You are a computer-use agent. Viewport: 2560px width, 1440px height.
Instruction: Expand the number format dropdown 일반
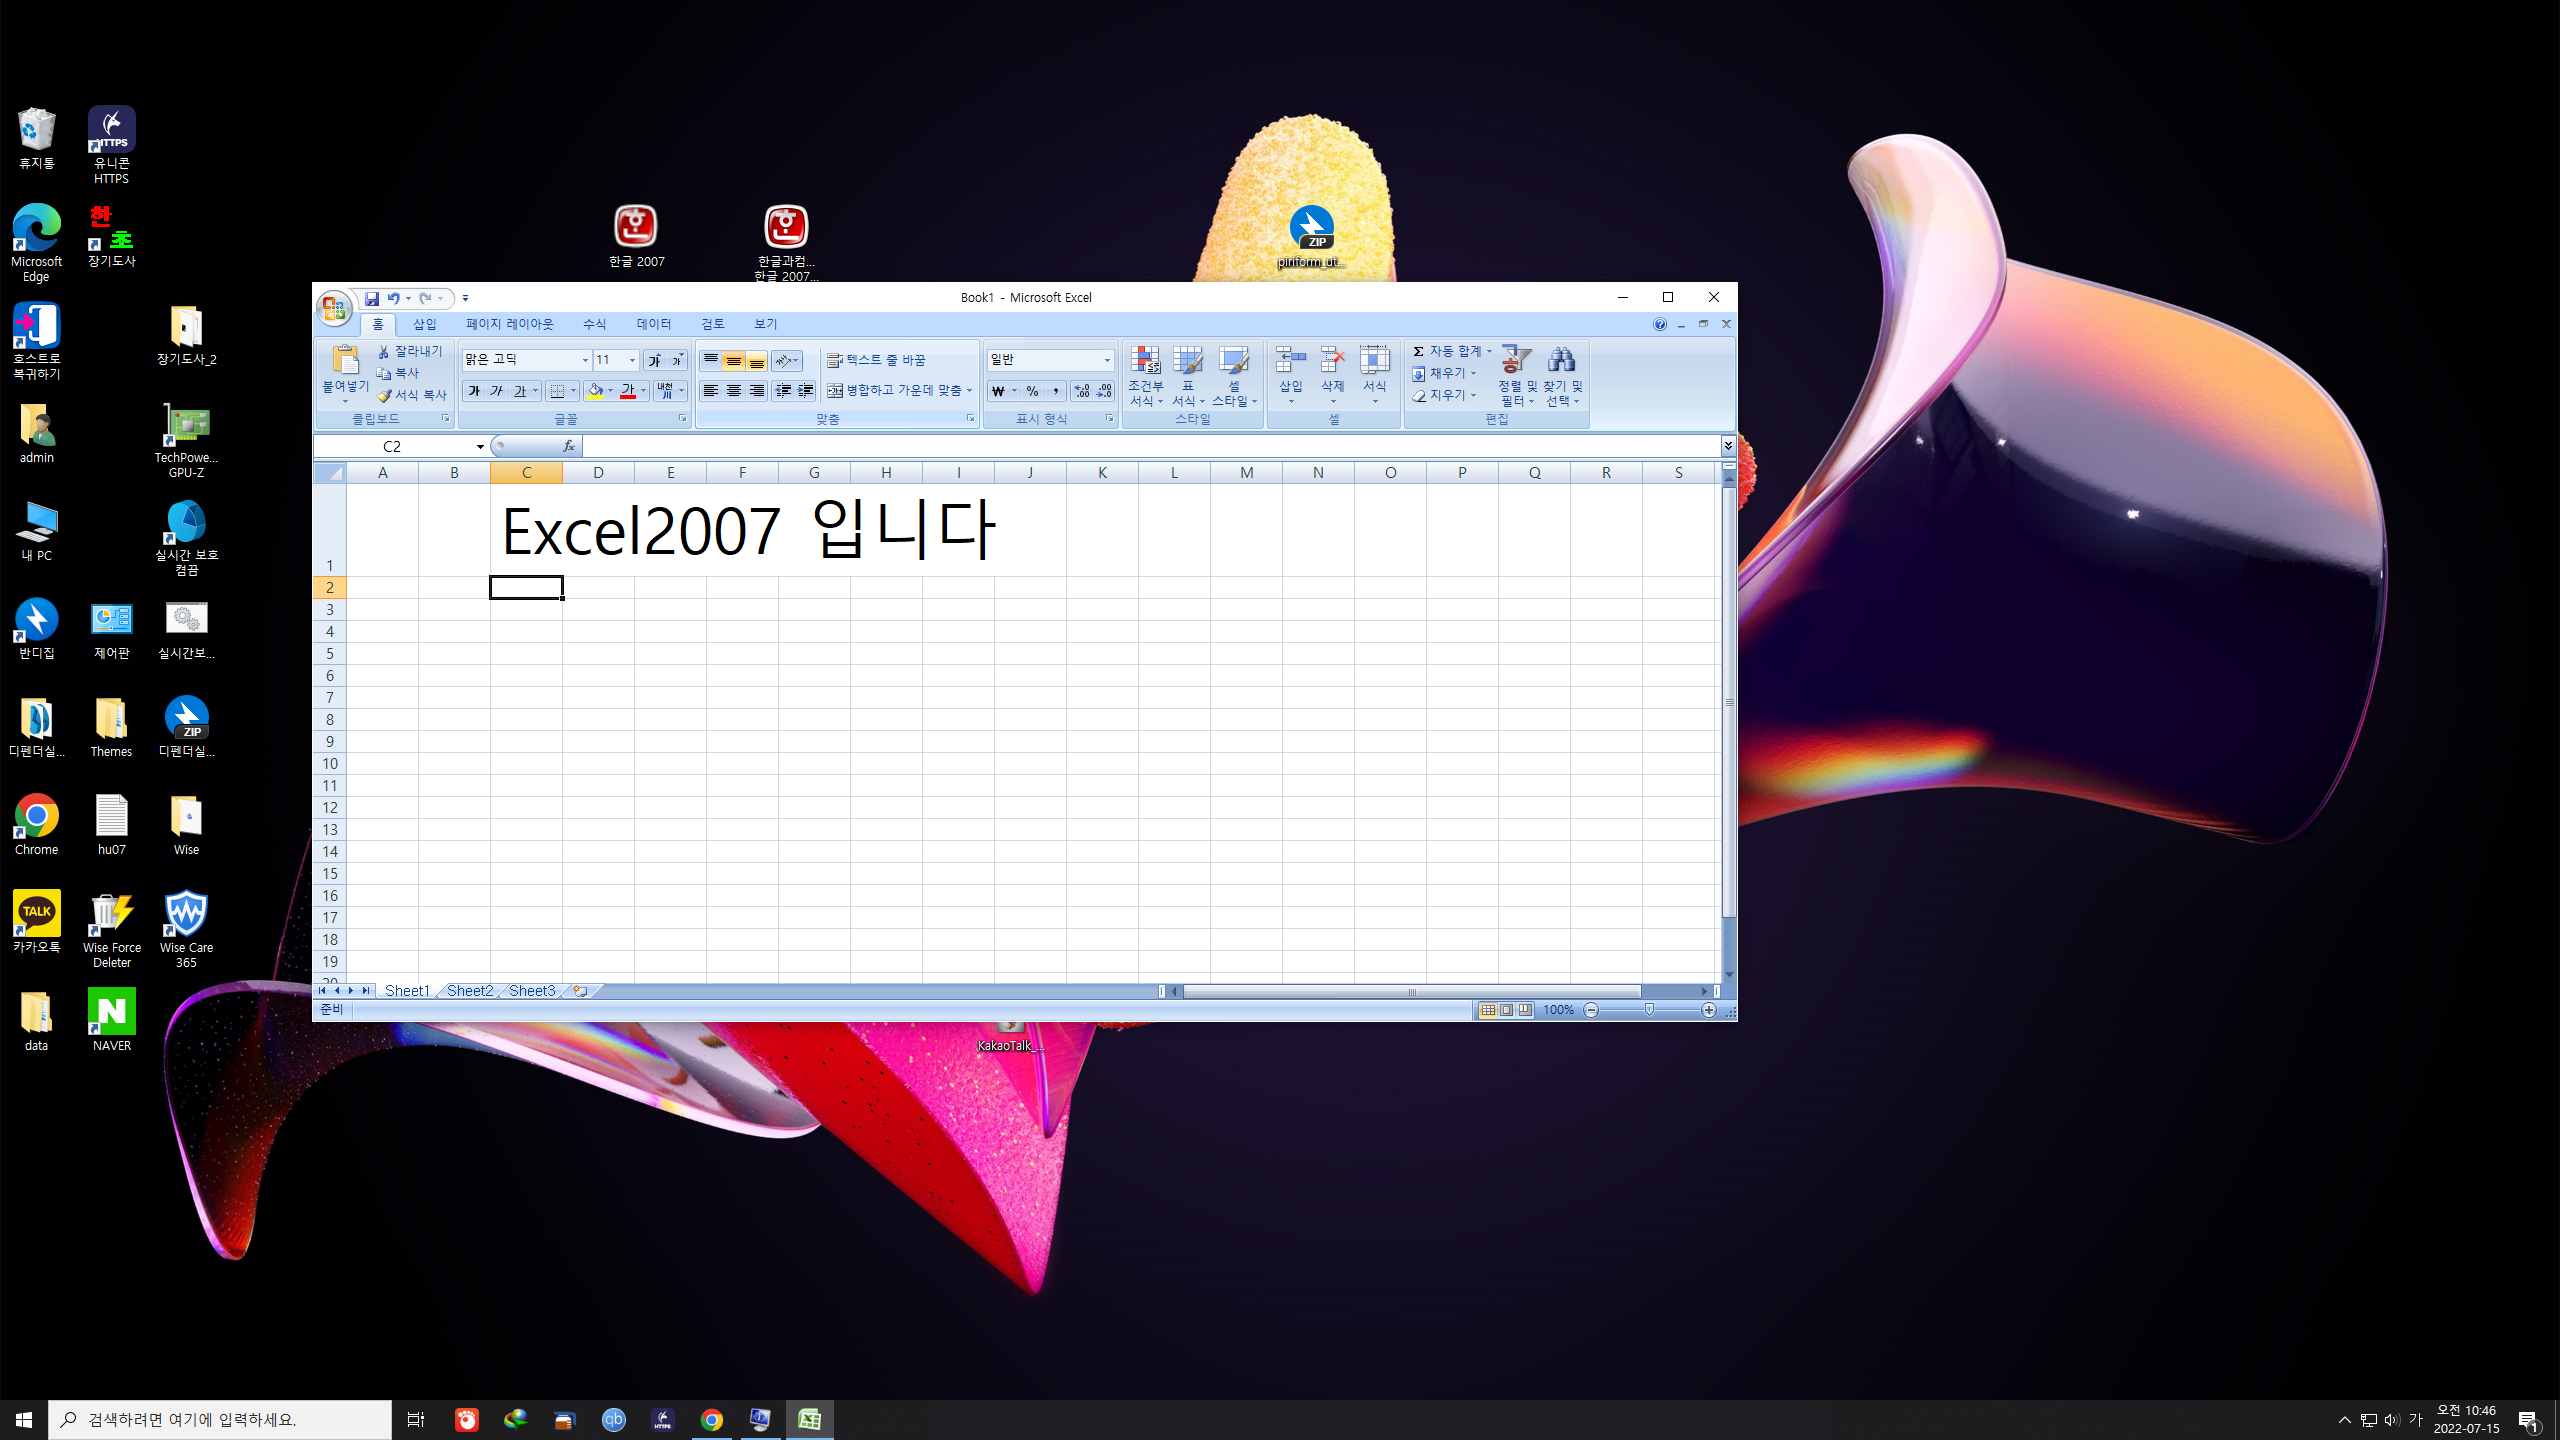pyautogui.click(x=1107, y=360)
